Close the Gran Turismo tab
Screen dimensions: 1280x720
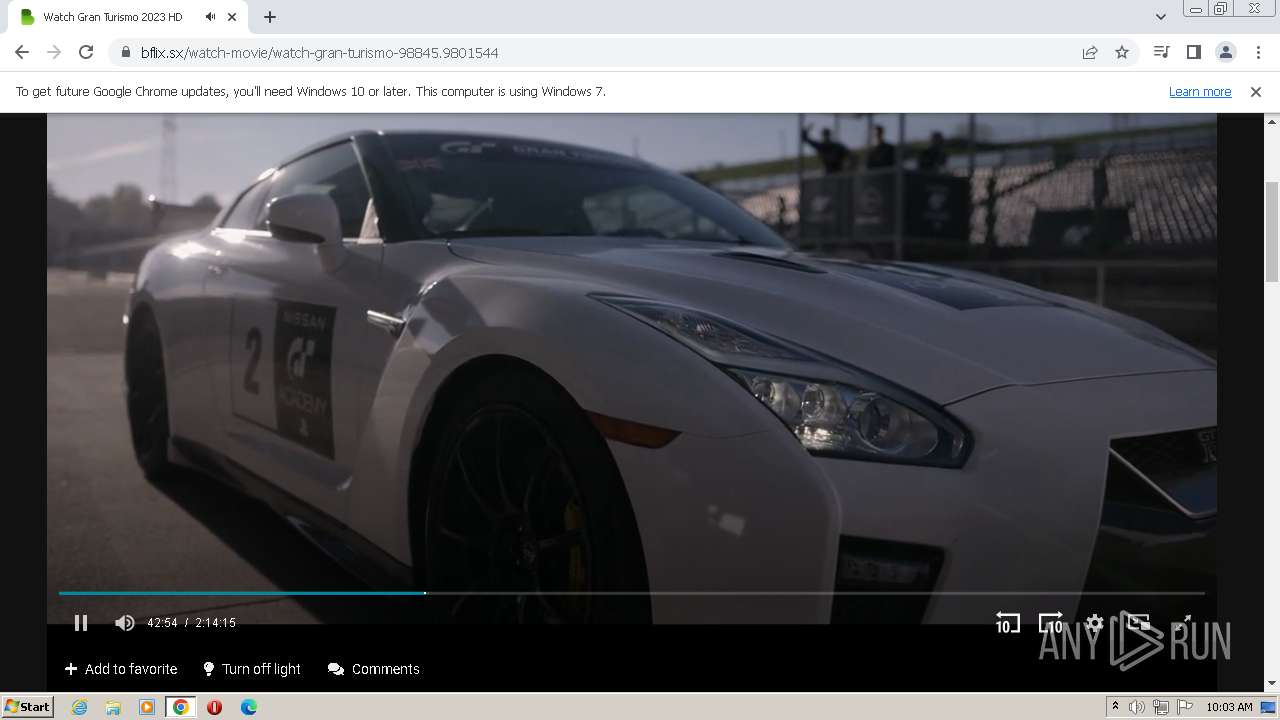point(232,17)
